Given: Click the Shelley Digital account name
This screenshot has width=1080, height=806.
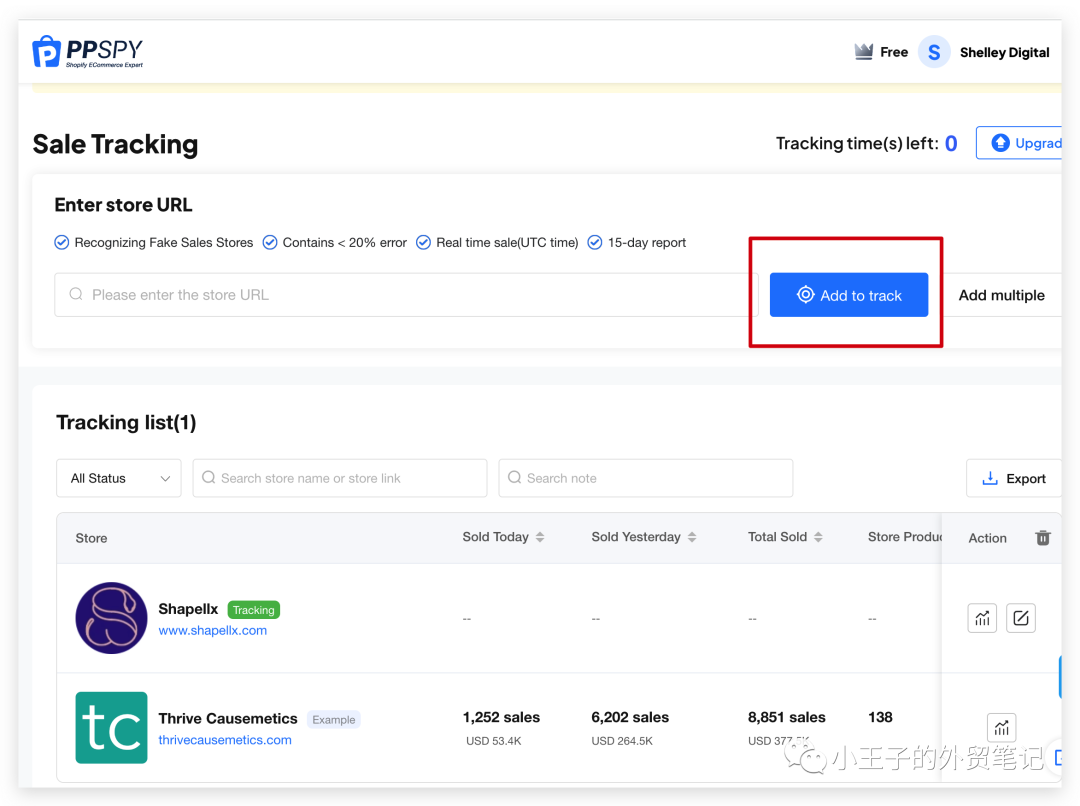Looking at the screenshot, I should 1004,52.
